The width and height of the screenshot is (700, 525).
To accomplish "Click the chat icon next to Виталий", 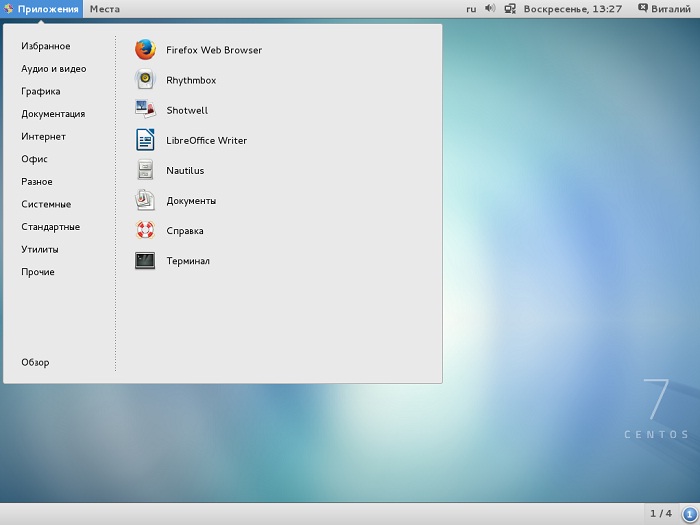I will point(642,8).
